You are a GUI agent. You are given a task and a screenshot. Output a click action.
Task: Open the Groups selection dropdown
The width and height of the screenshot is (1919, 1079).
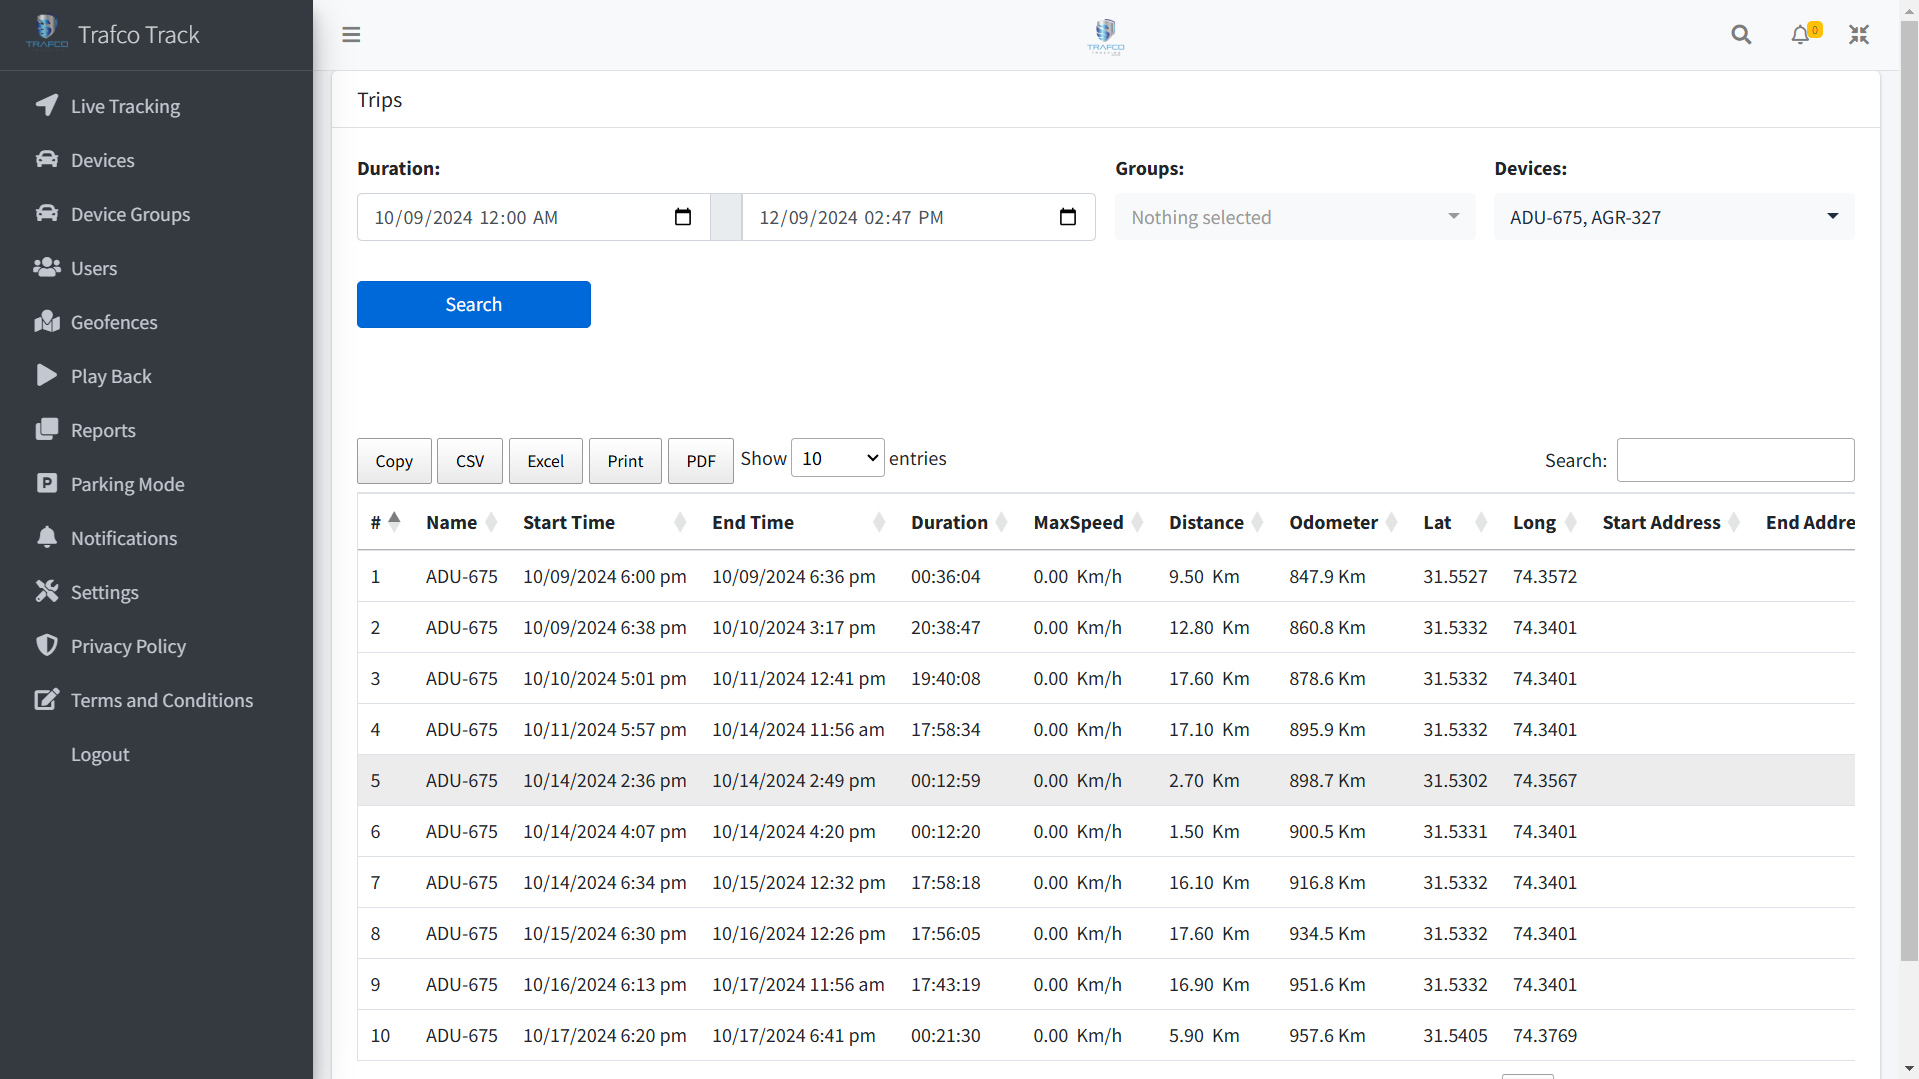(x=1294, y=217)
